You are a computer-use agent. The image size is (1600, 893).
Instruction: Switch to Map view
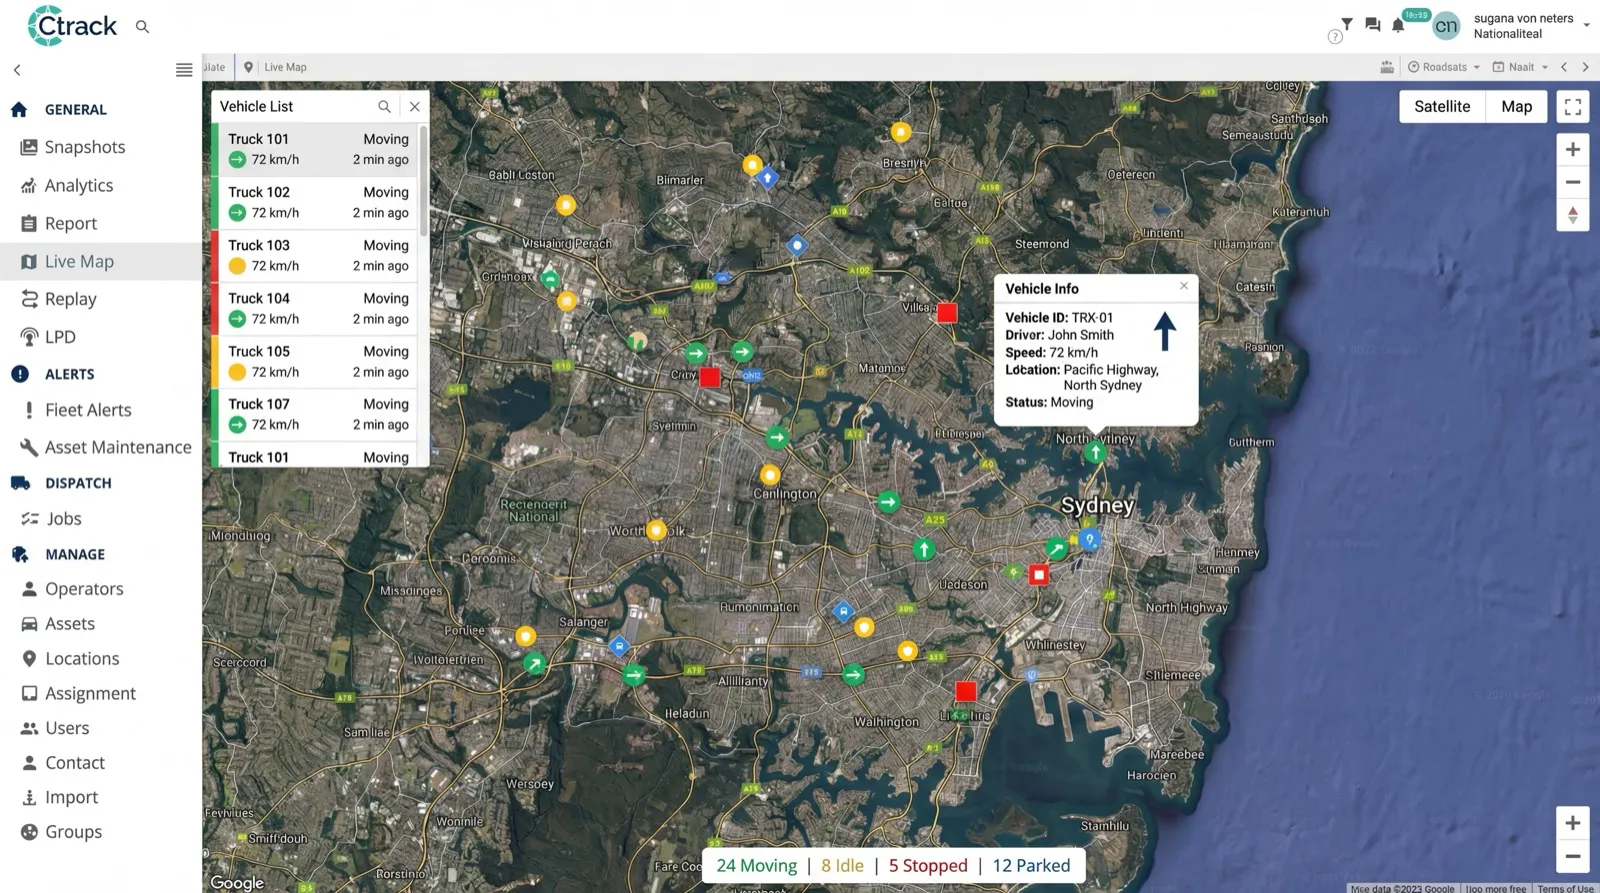[1516, 106]
